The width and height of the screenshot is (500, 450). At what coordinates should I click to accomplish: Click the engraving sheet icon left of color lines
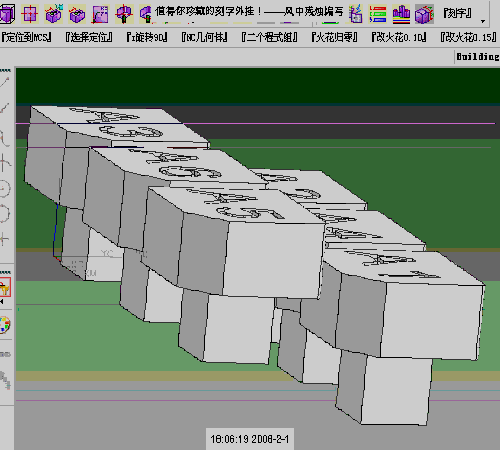pos(355,14)
